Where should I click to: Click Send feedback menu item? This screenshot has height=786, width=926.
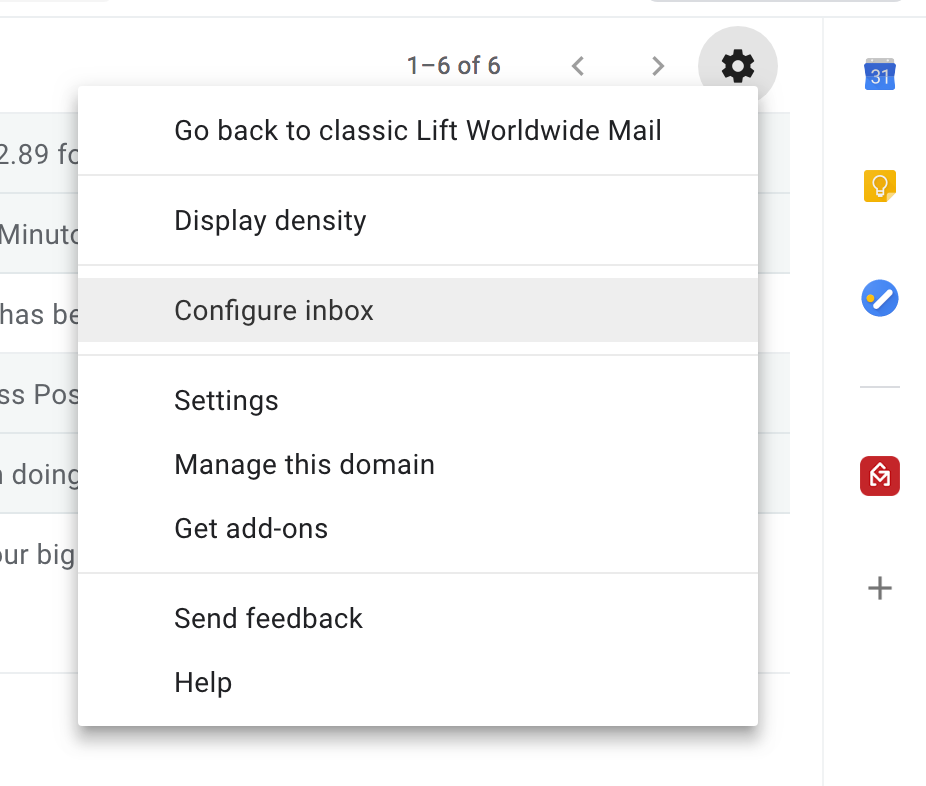[x=418, y=618]
